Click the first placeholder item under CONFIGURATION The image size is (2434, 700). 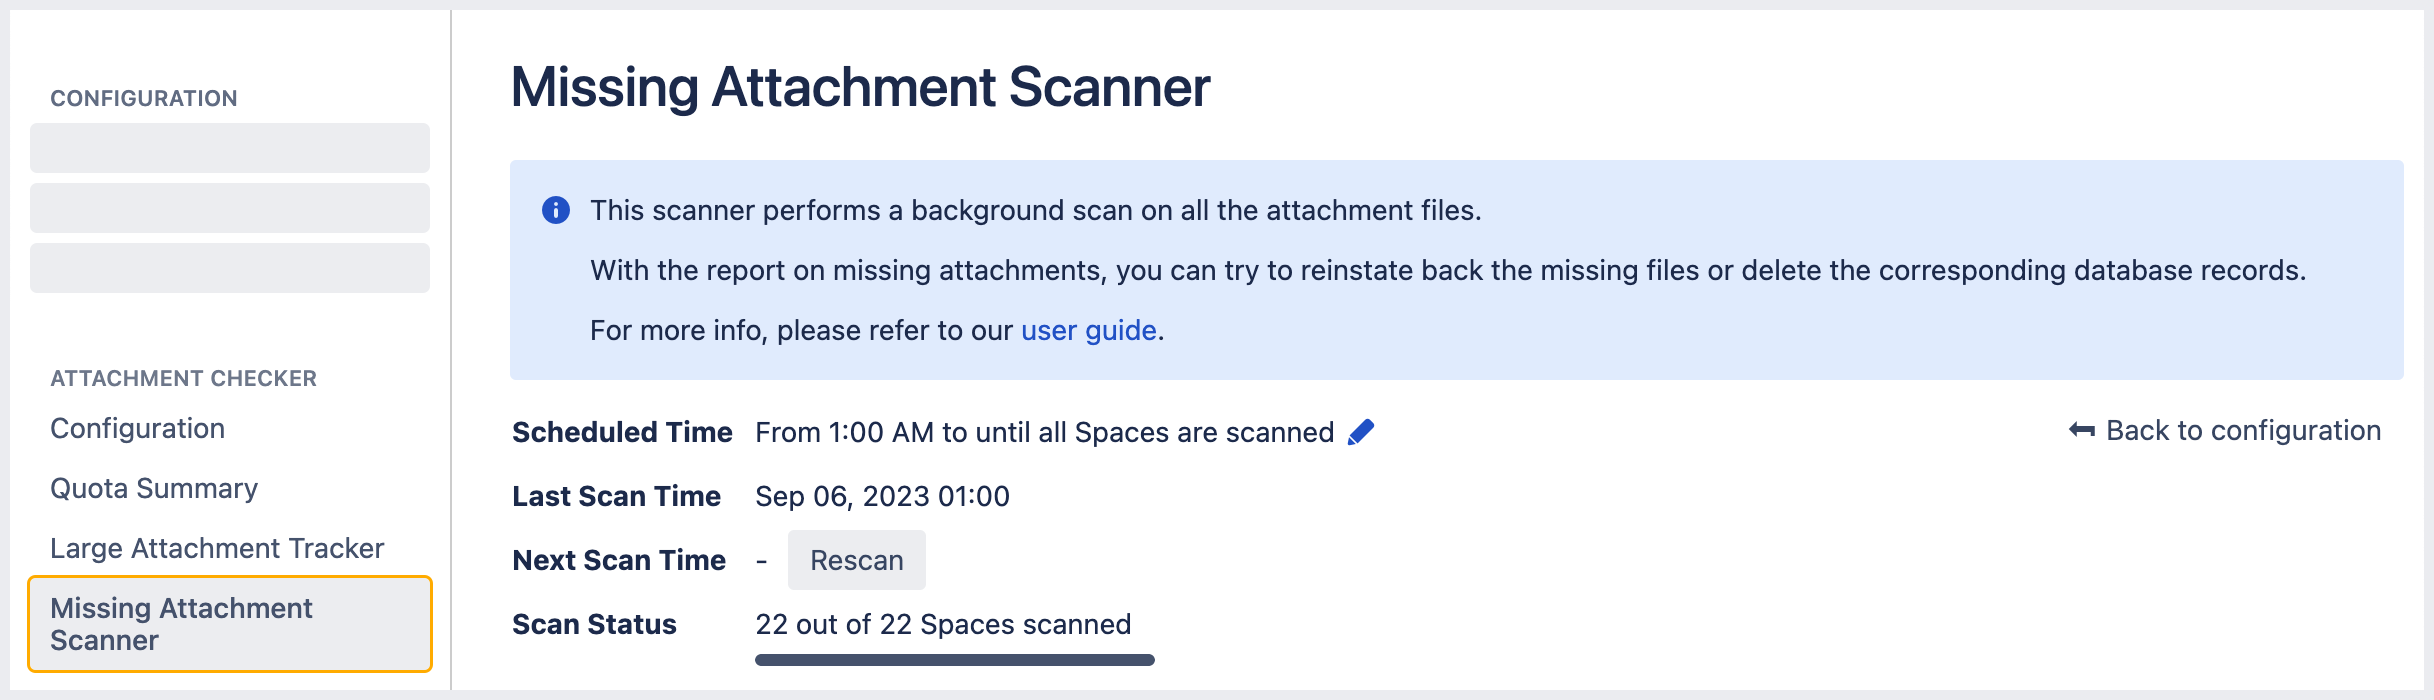tap(229, 147)
